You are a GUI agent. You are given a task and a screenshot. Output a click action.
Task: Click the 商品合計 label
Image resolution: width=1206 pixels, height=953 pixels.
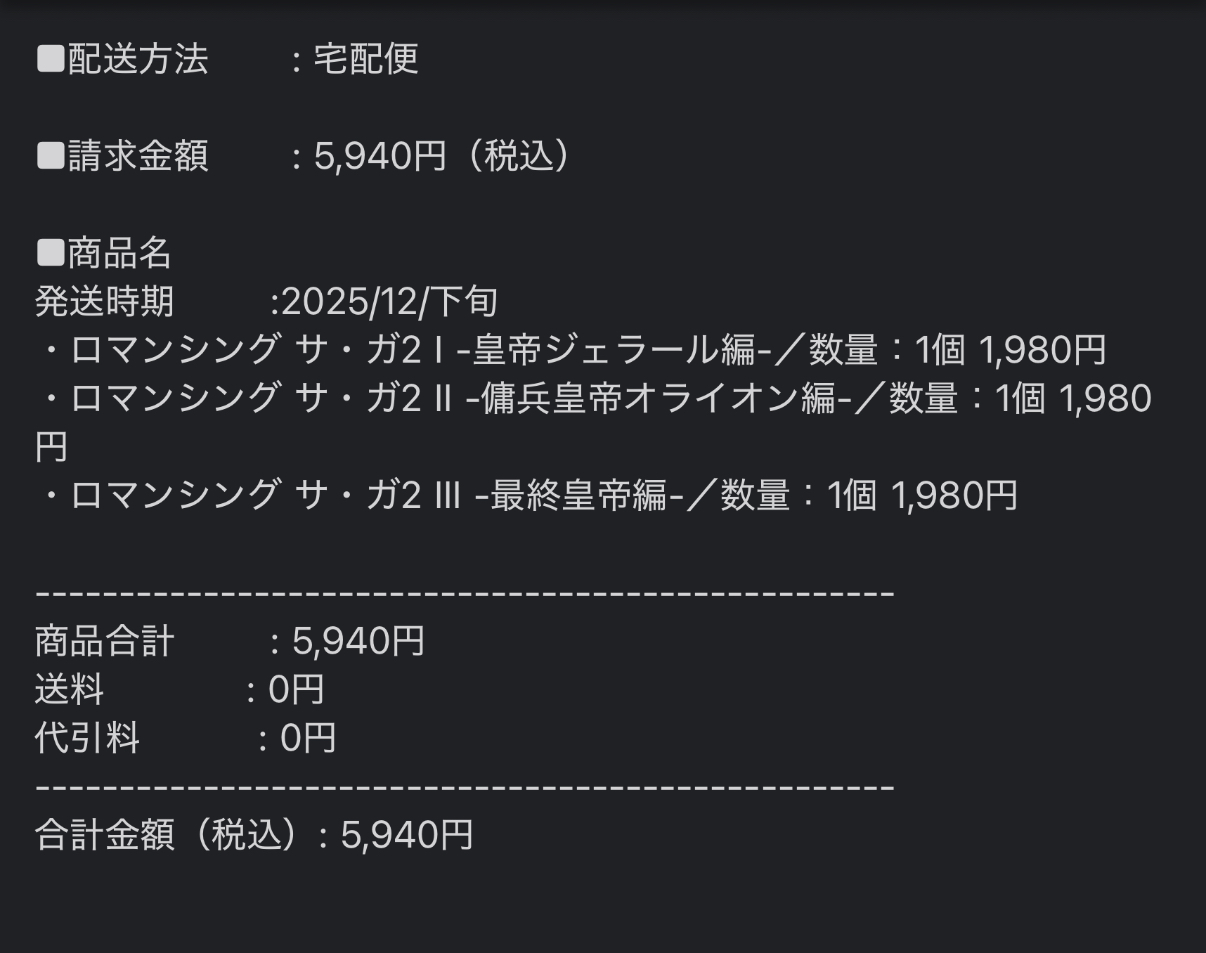click(x=104, y=641)
